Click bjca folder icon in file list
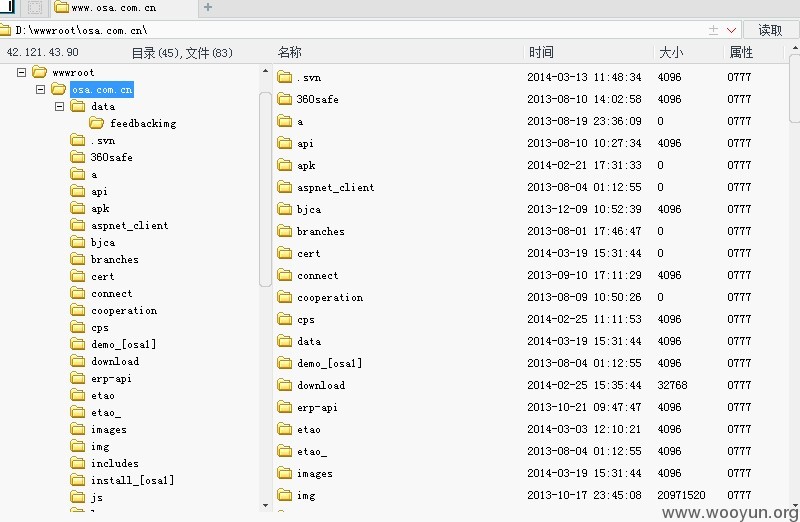This screenshot has width=800, height=522. click(284, 209)
